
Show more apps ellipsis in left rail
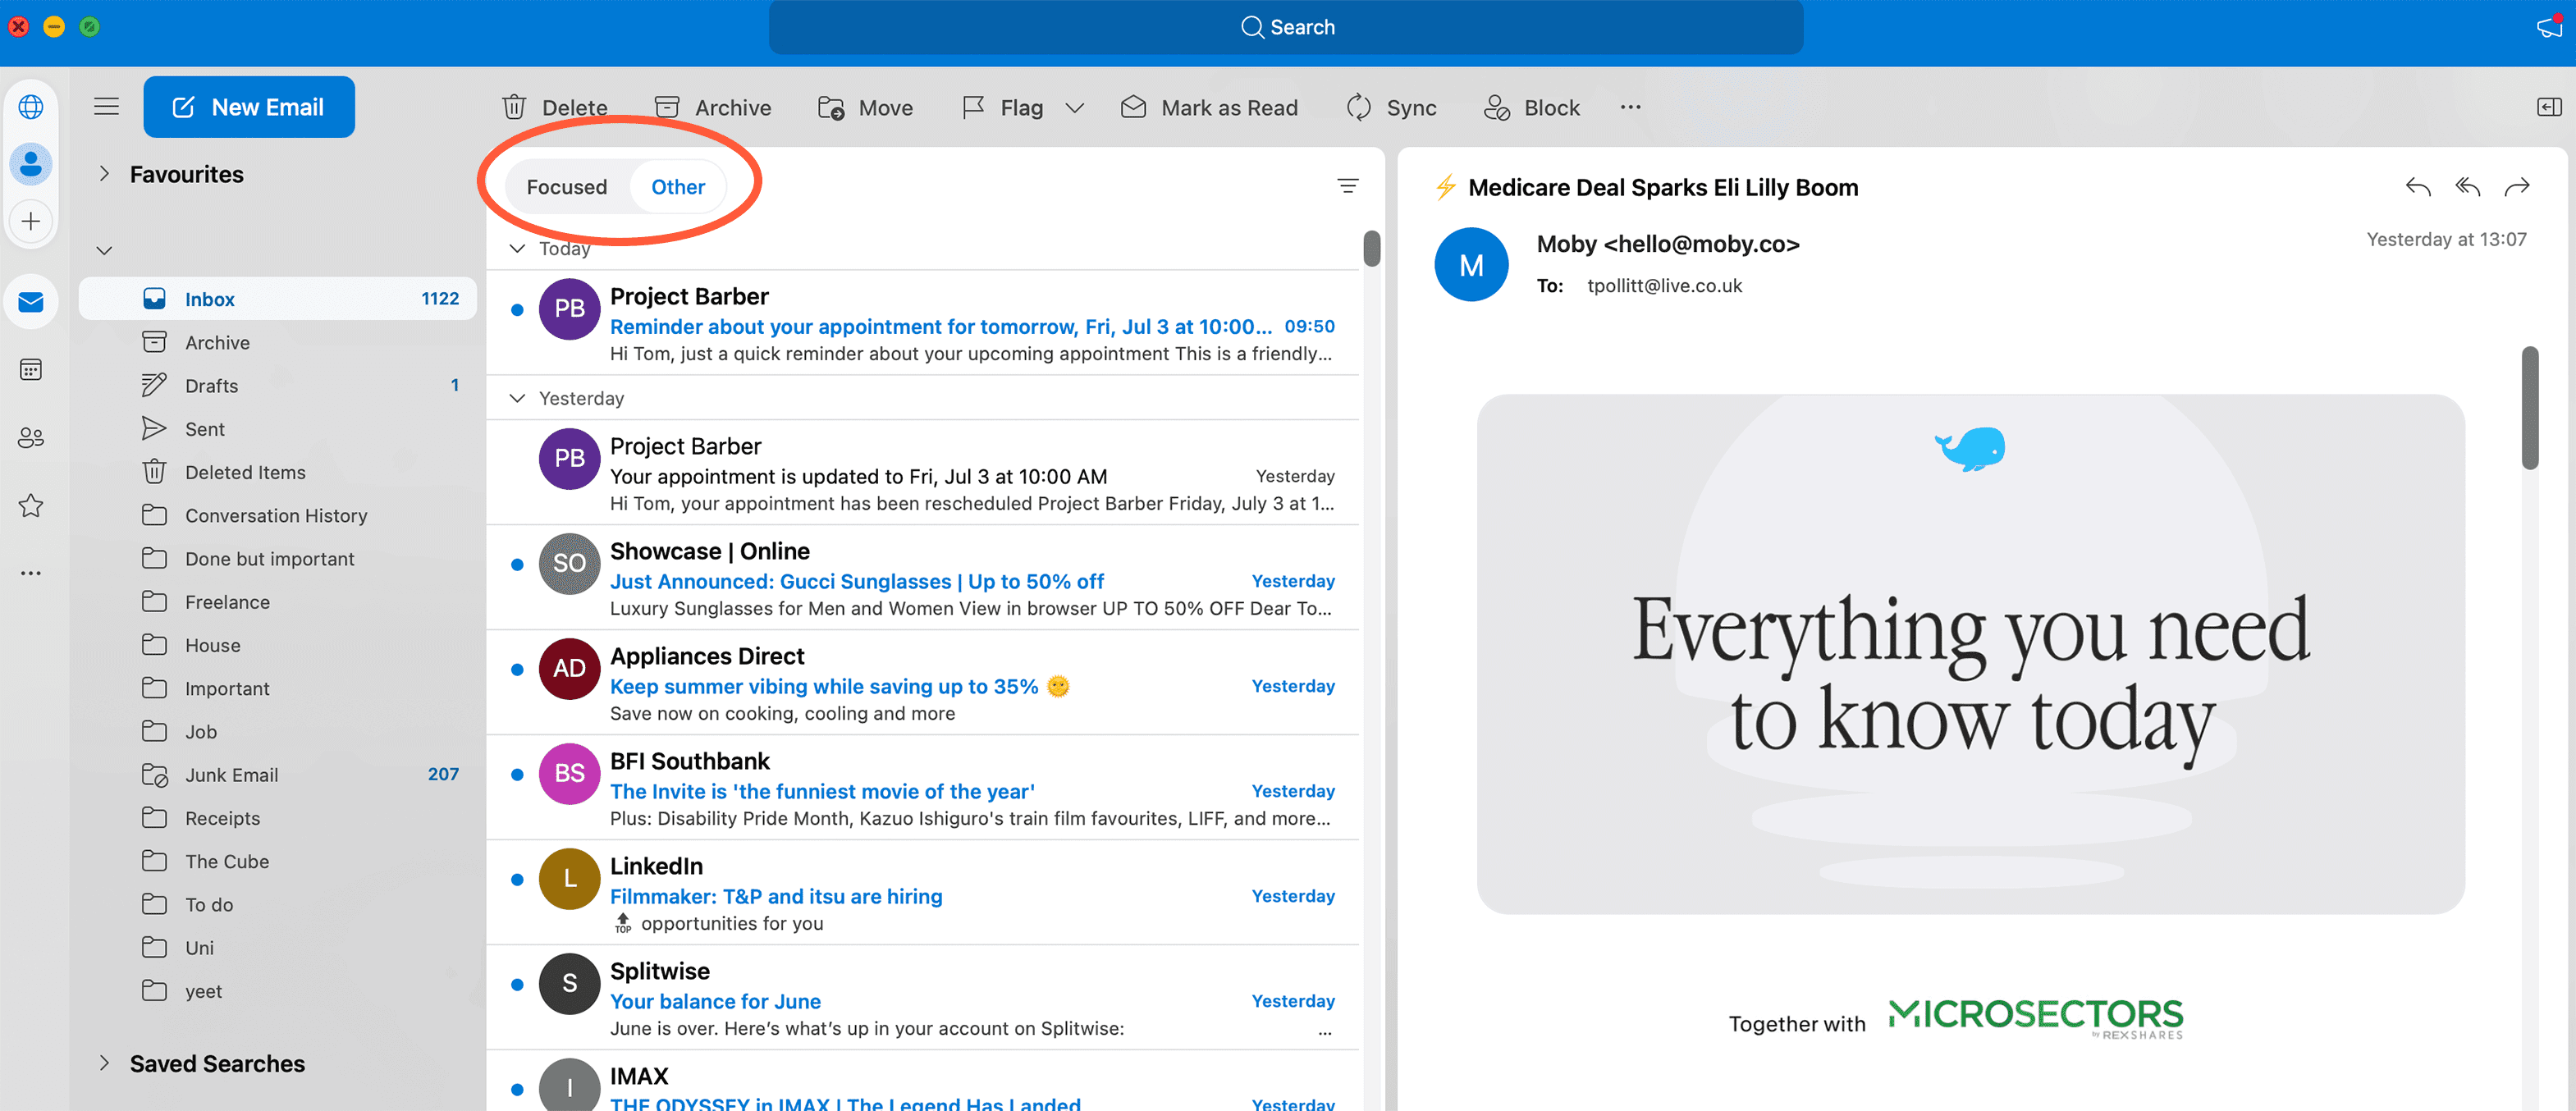click(31, 573)
